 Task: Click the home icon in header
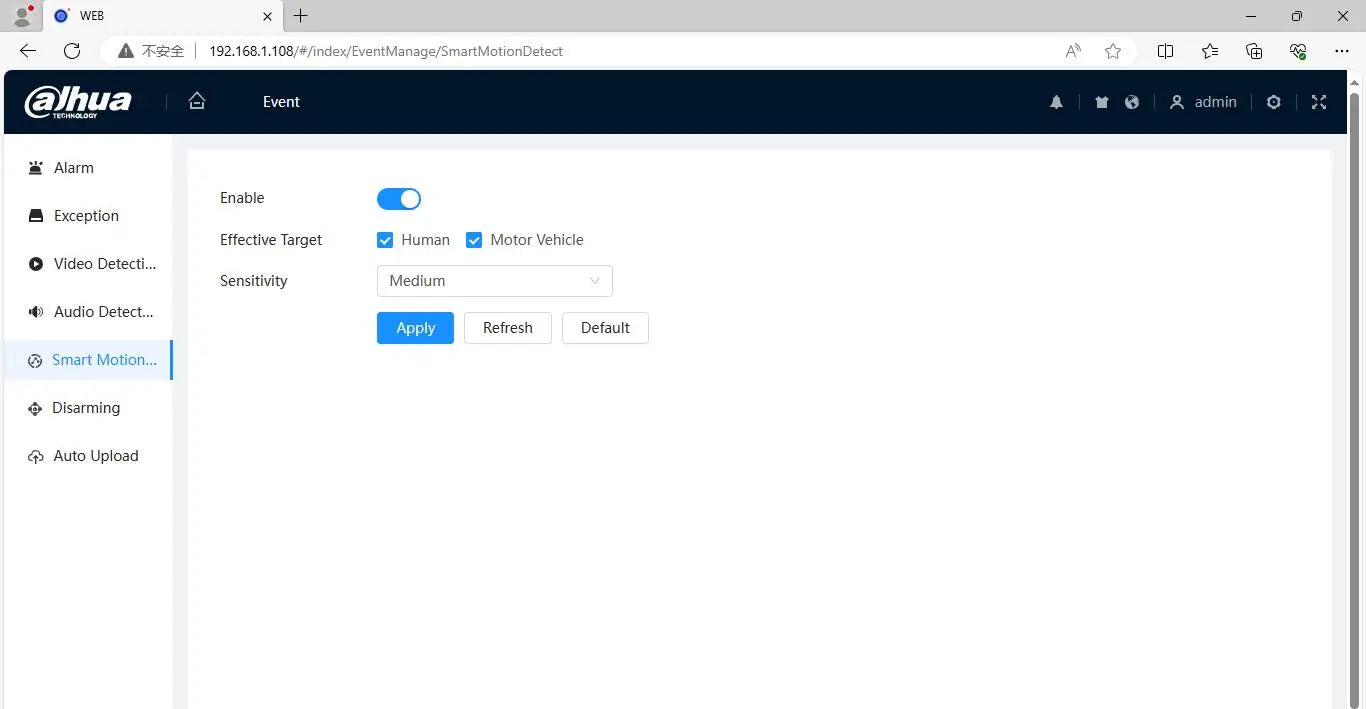[x=197, y=101]
